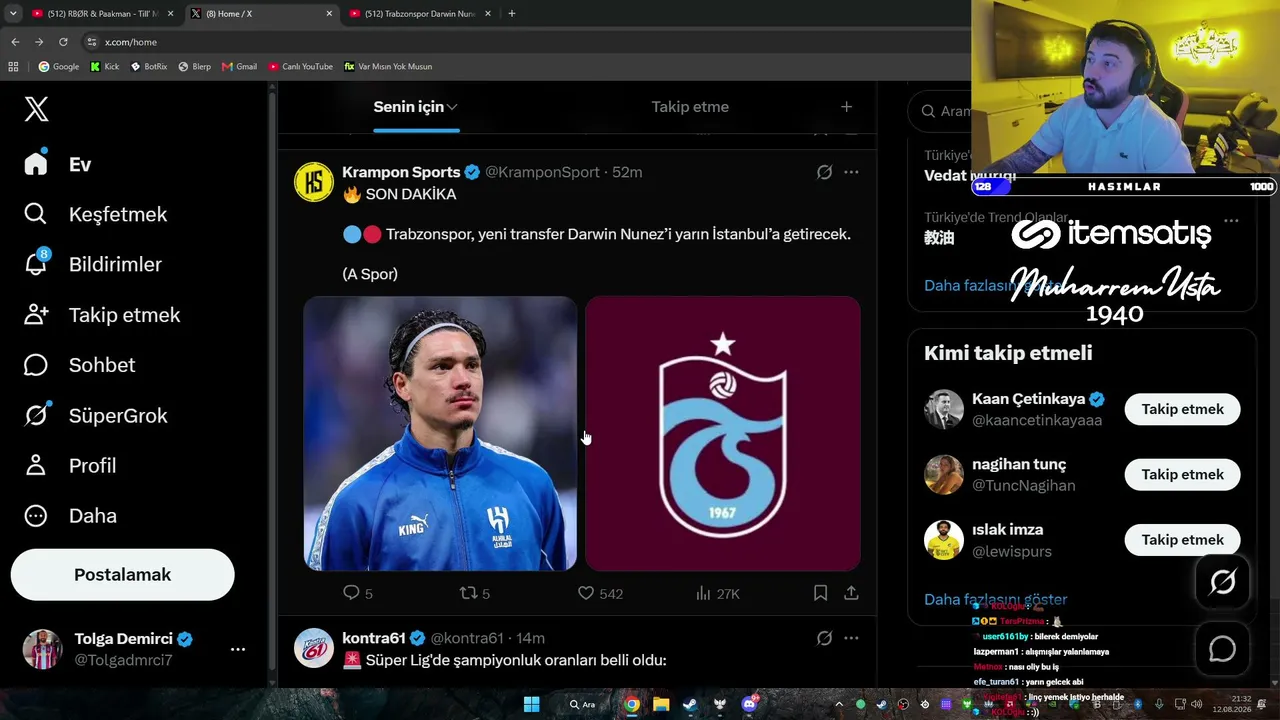This screenshot has width=1280, height=720.
Task: Open floating Grok button at right edge
Action: [1222, 581]
